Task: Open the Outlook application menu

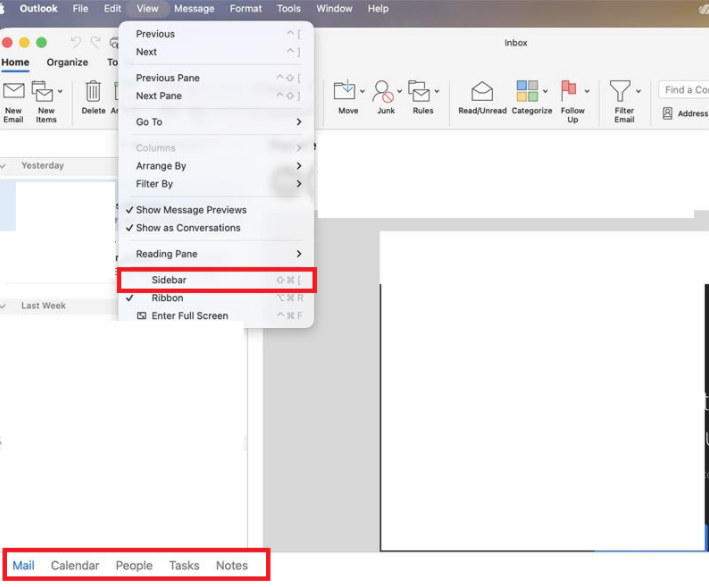Action: point(38,9)
